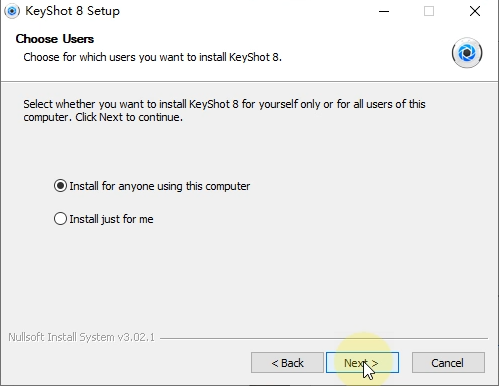Minimize the KeyShot 8 Setup window

coord(384,11)
